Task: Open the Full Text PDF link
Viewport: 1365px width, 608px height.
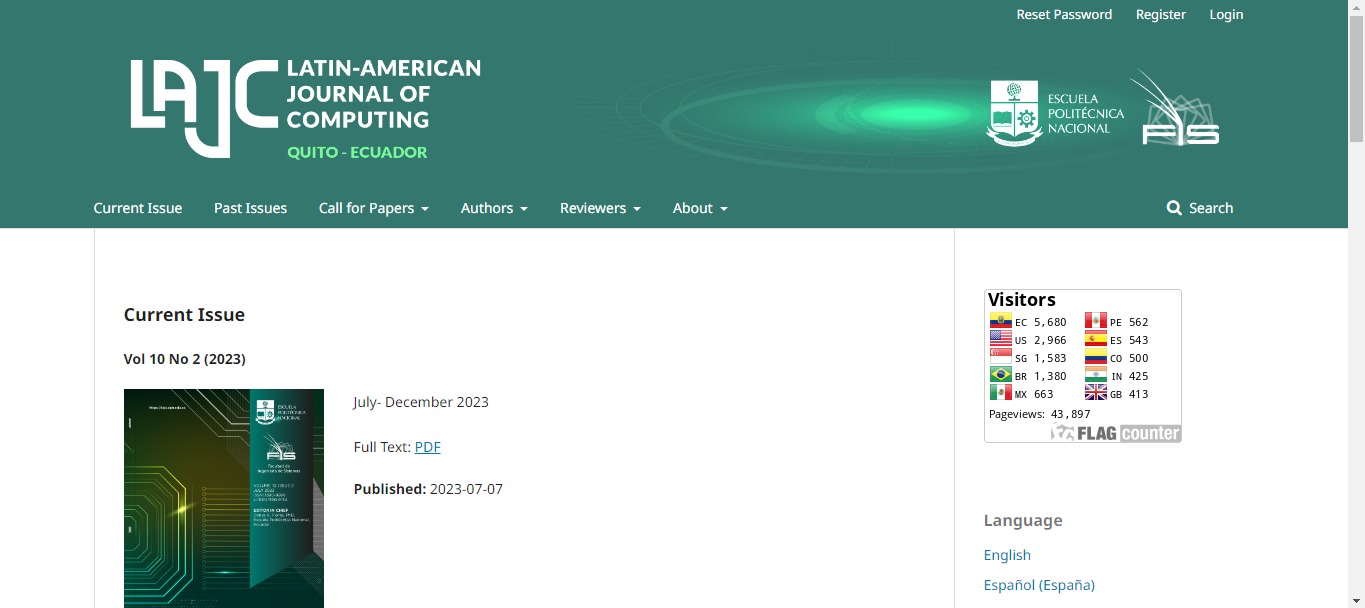Action: point(427,447)
